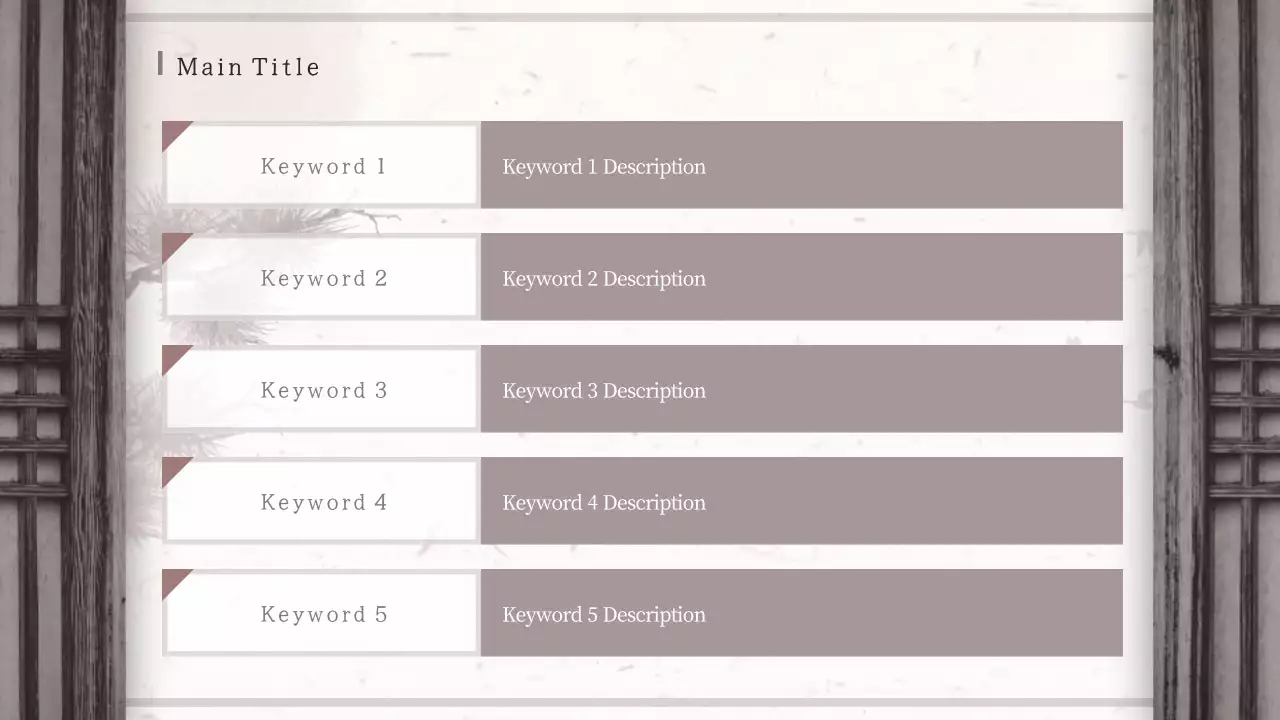
Task: Select the Keyword 5 Description bar
Action: 801,613
